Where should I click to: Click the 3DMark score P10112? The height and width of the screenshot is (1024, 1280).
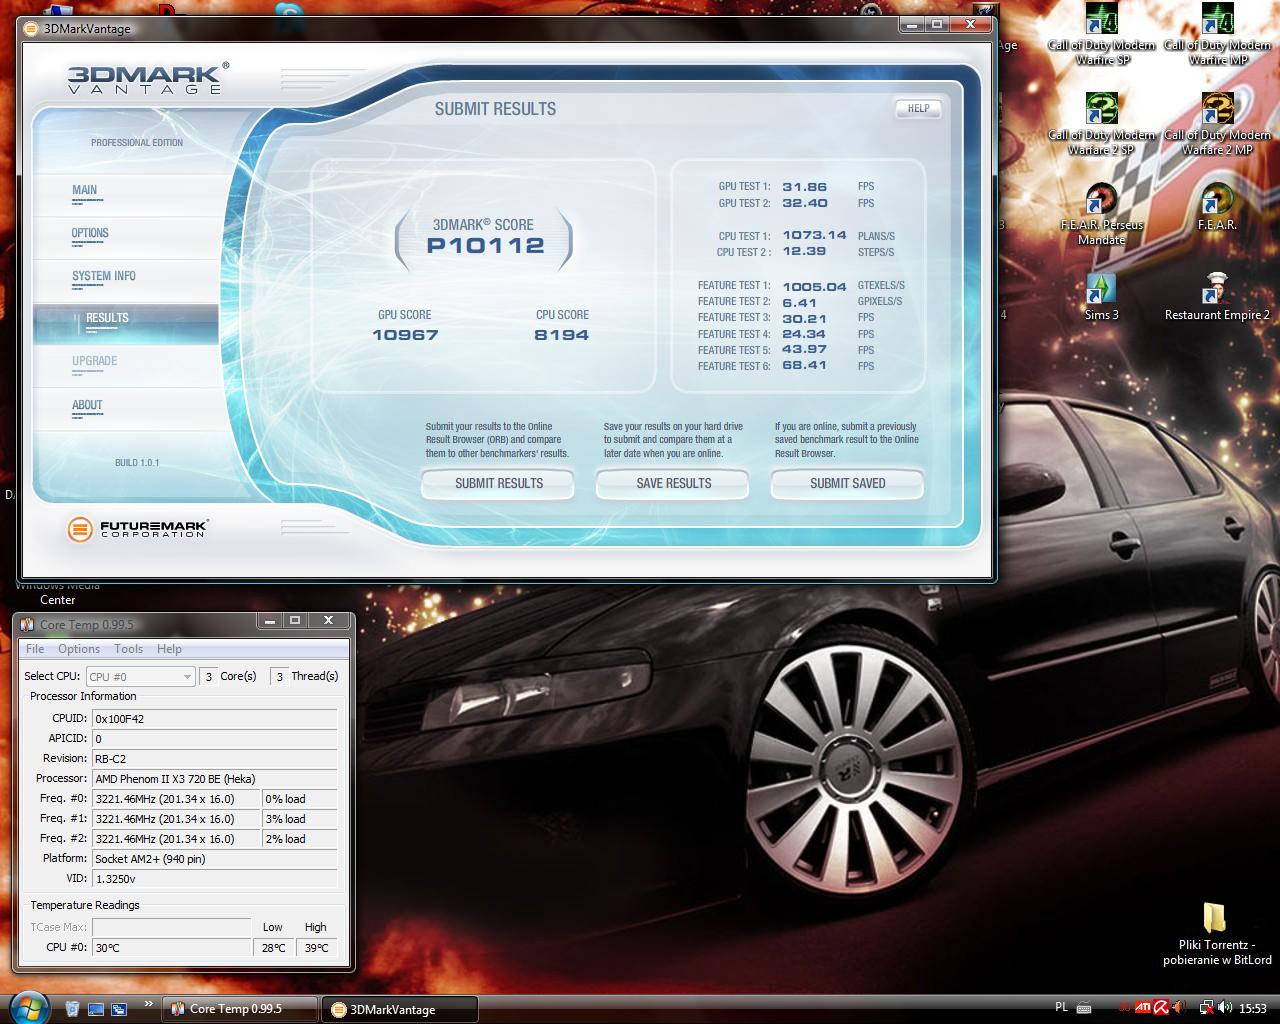pyautogui.click(x=485, y=246)
